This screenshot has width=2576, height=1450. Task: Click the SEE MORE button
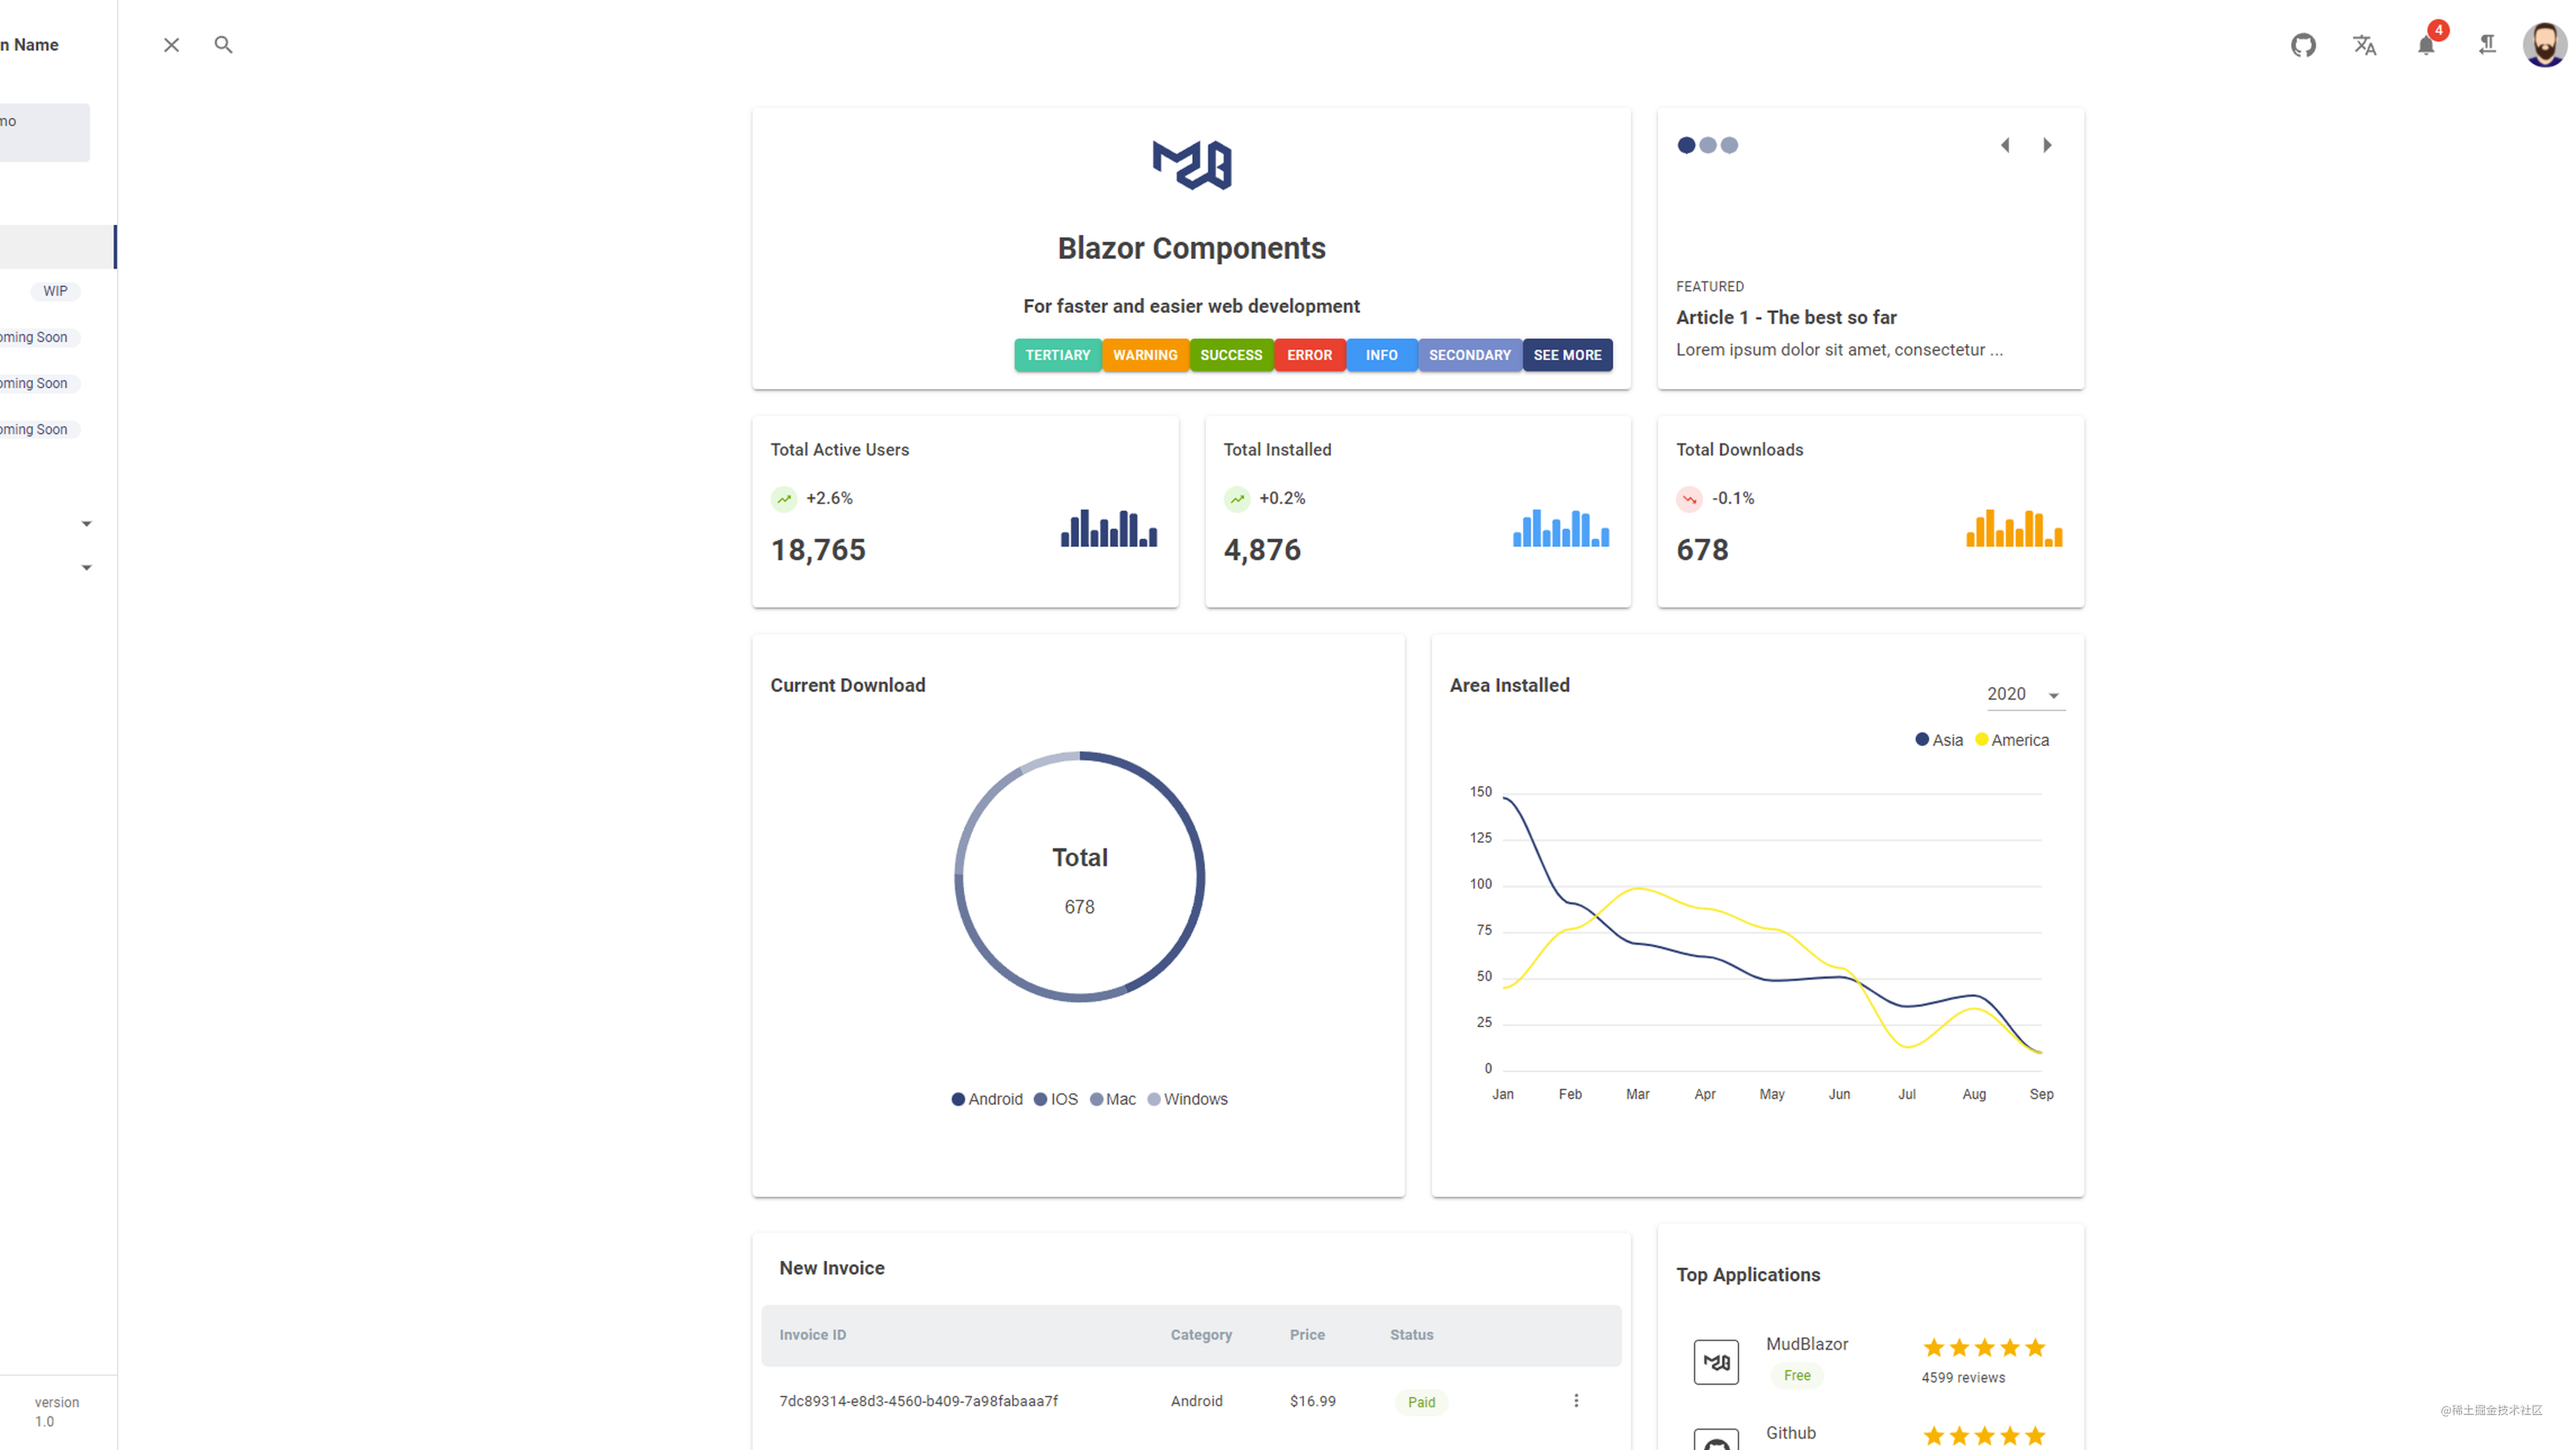(1566, 355)
